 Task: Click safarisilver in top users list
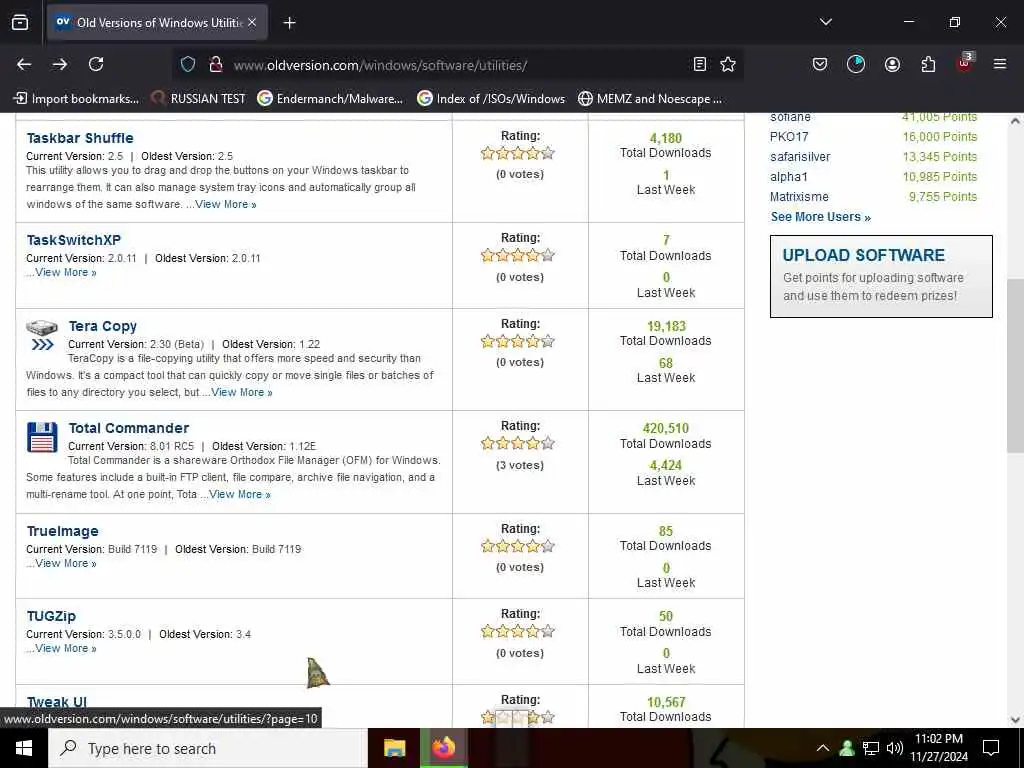tap(800, 157)
